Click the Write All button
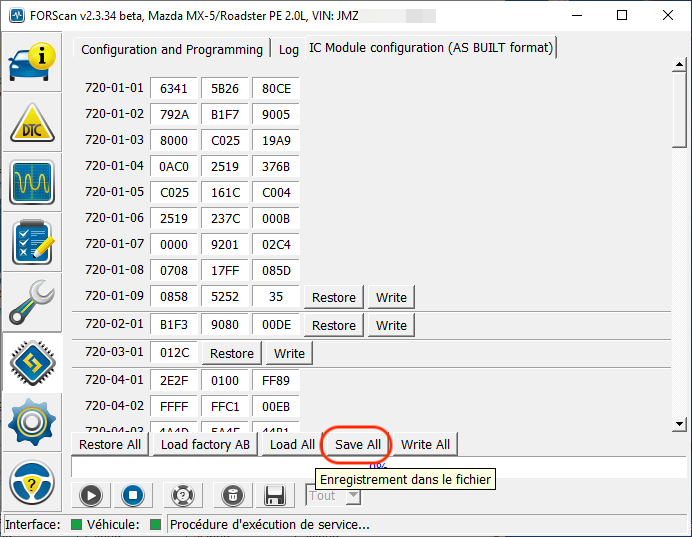692x537 pixels. point(425,444)
